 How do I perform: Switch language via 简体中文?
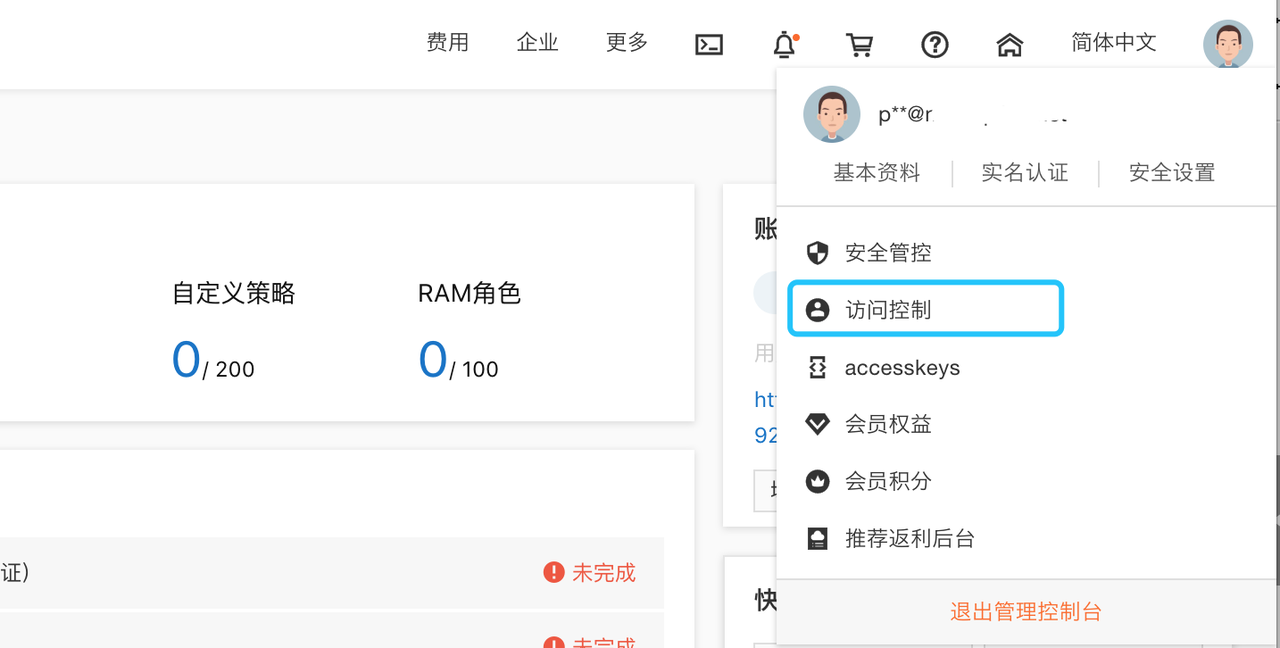click(1113, 42)
